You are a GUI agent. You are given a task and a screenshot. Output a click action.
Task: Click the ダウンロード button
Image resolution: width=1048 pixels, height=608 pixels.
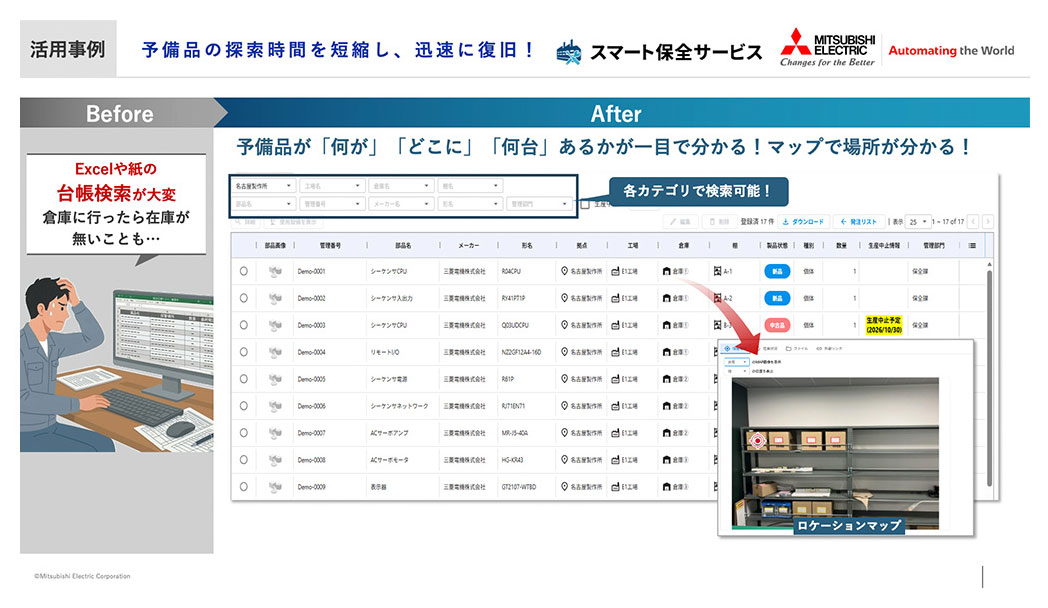803,221
